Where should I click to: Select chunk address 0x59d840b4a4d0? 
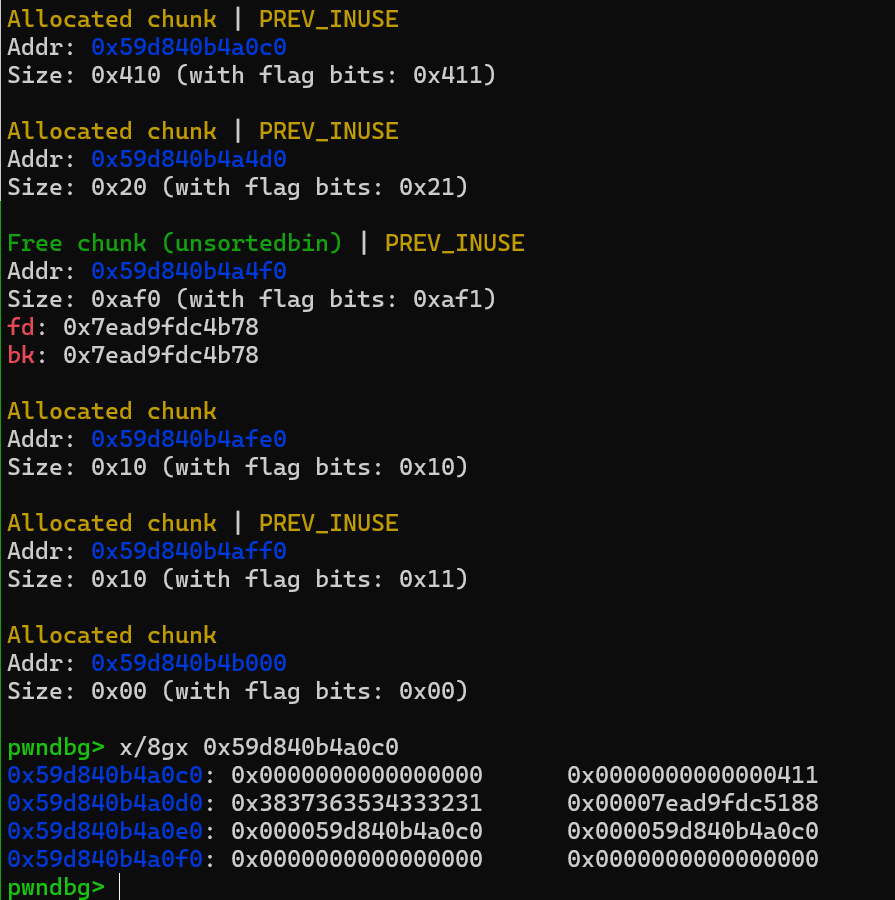[188, 159]
